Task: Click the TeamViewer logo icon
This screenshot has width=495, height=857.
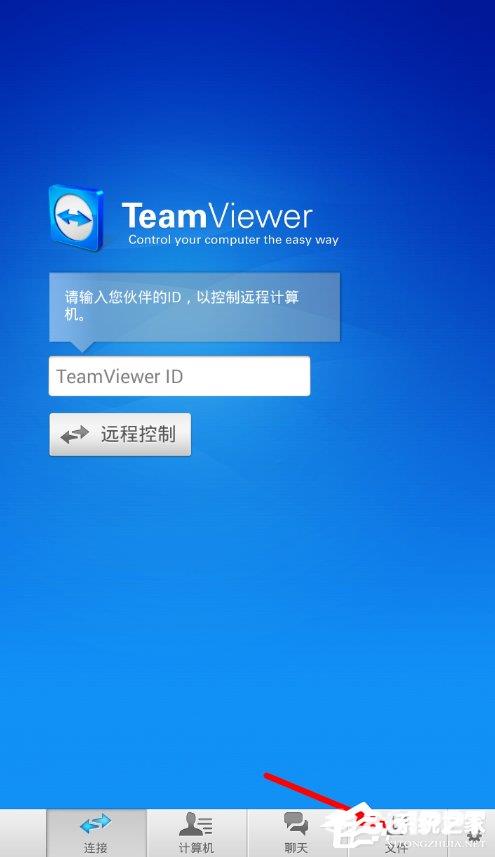Action: 75,218
